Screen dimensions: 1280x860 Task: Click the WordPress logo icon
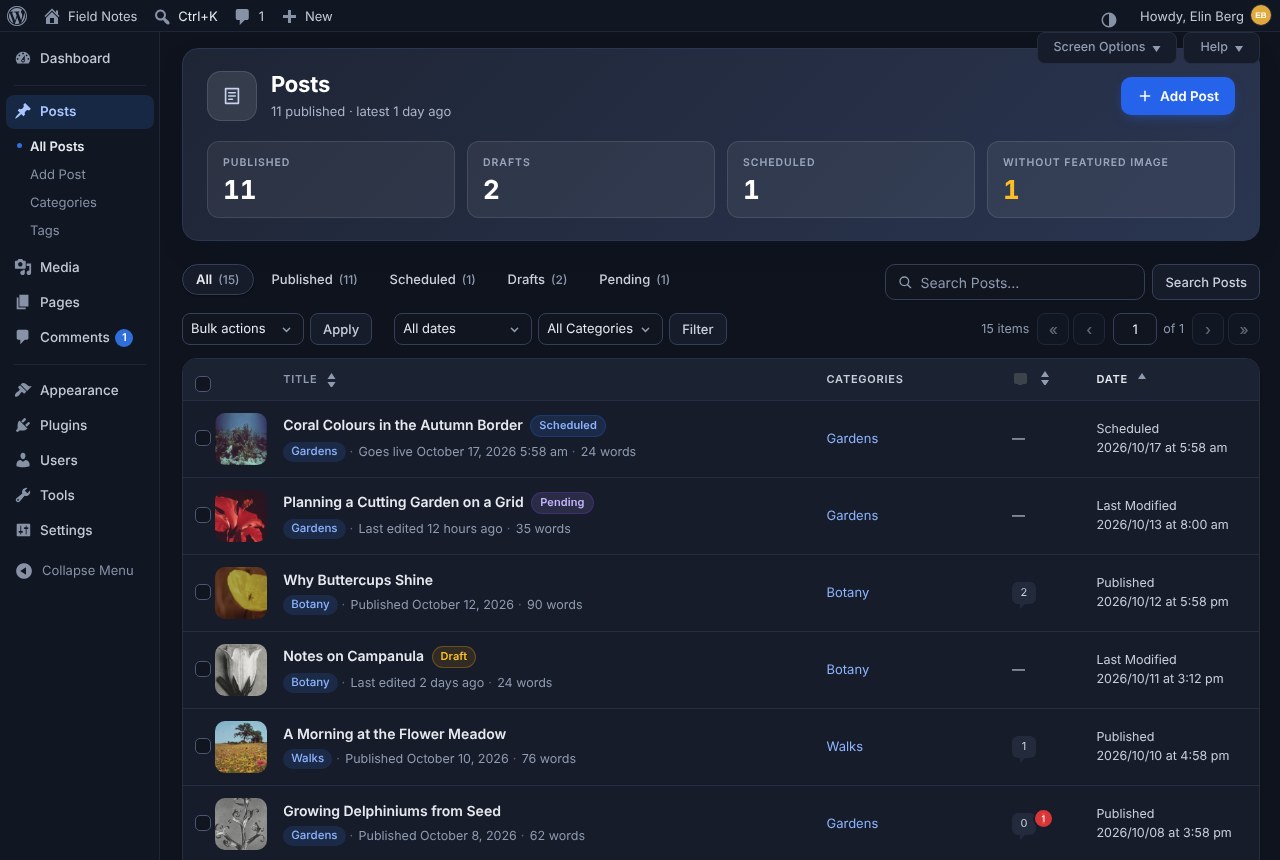(17, 16)
